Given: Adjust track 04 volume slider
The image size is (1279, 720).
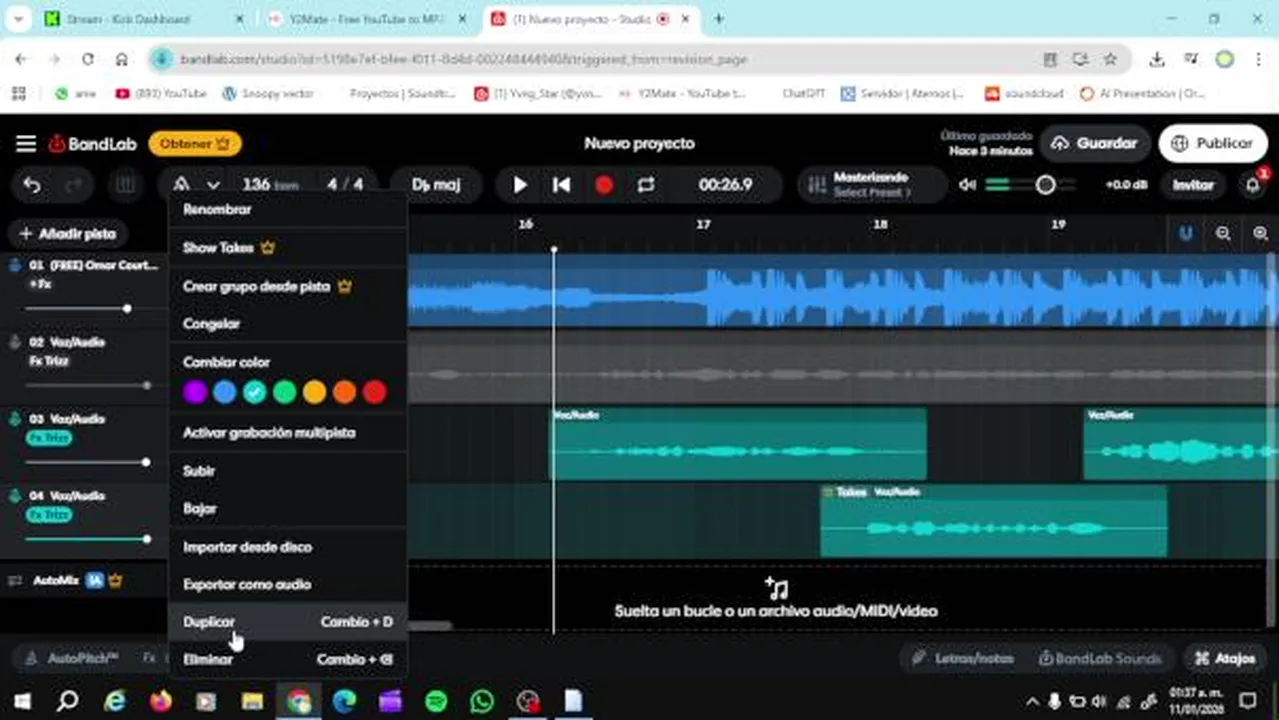Looking at the screenshot, I should [147, 539].
